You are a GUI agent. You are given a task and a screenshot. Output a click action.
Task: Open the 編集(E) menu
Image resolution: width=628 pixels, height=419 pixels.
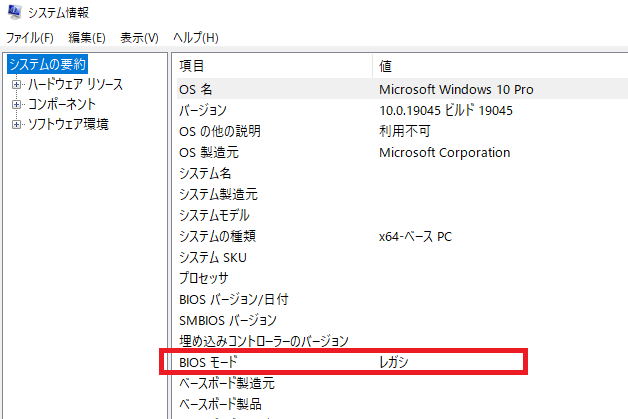tap(87, 38)
